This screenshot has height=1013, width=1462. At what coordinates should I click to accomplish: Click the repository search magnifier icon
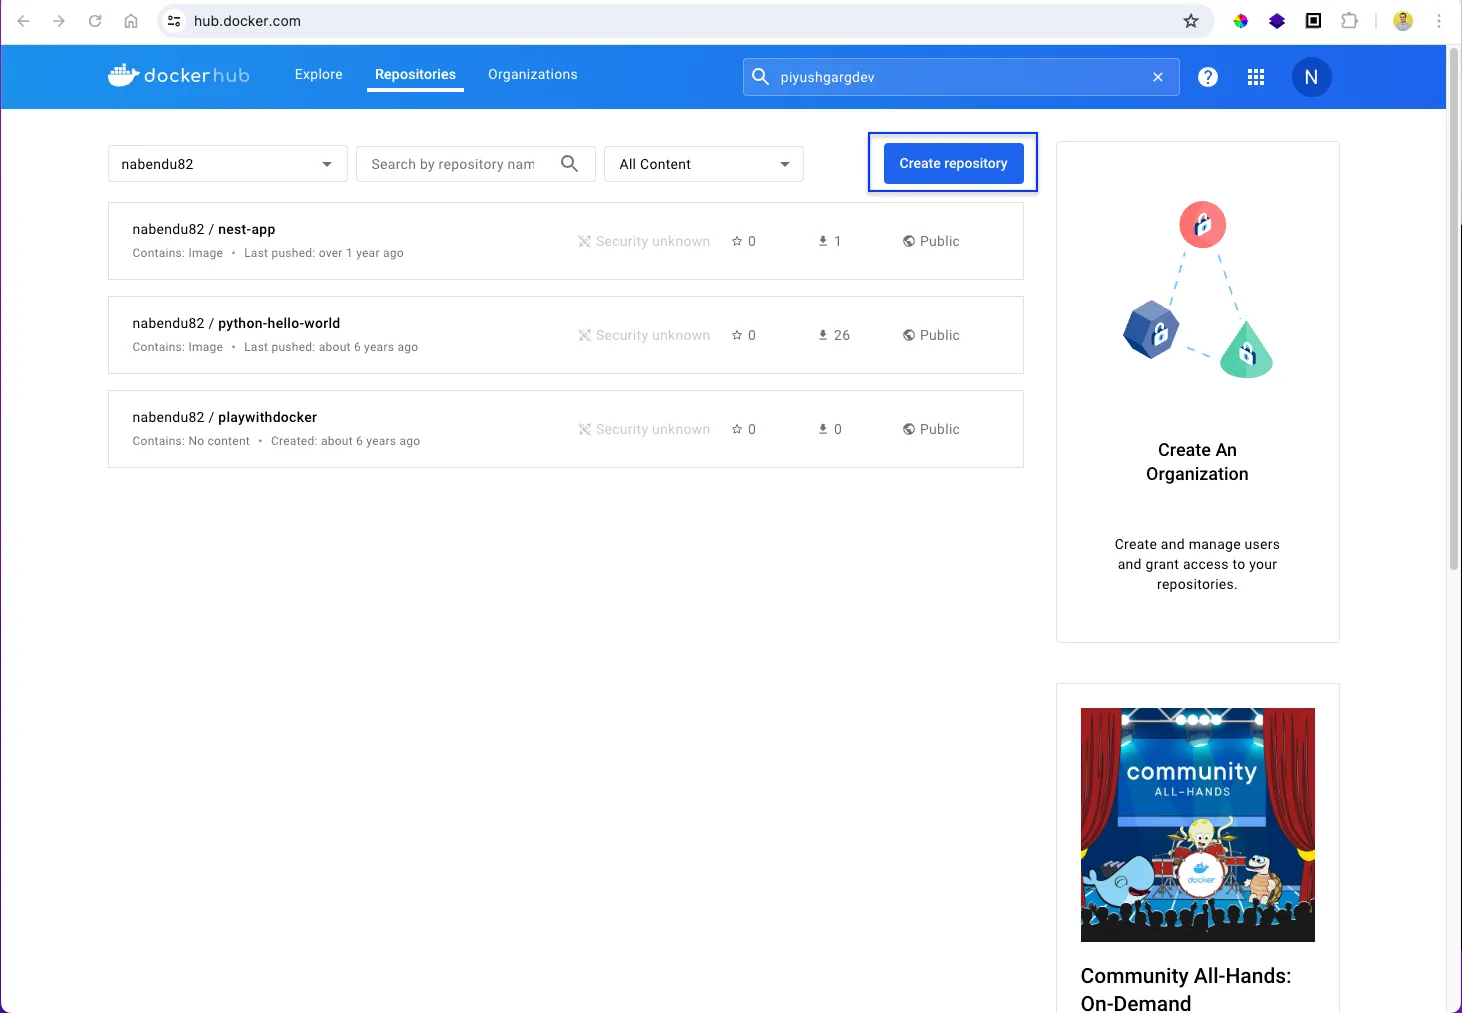(569, 164)
